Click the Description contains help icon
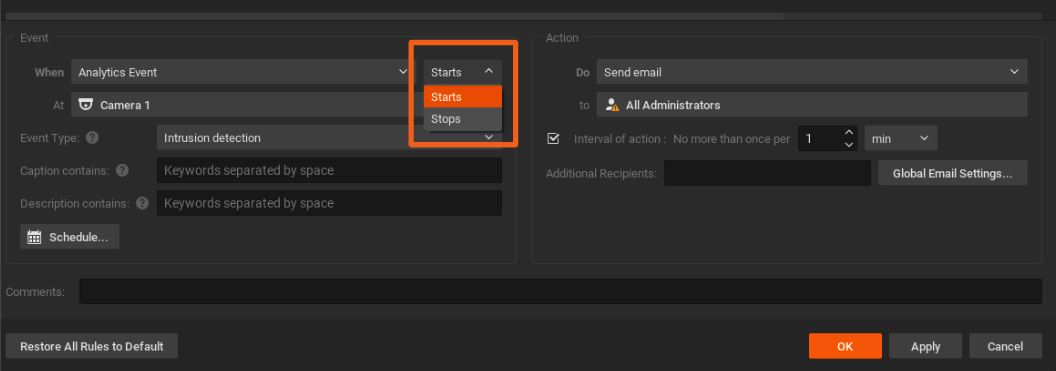Viewport: 1056px width, 371px height. 142,203
